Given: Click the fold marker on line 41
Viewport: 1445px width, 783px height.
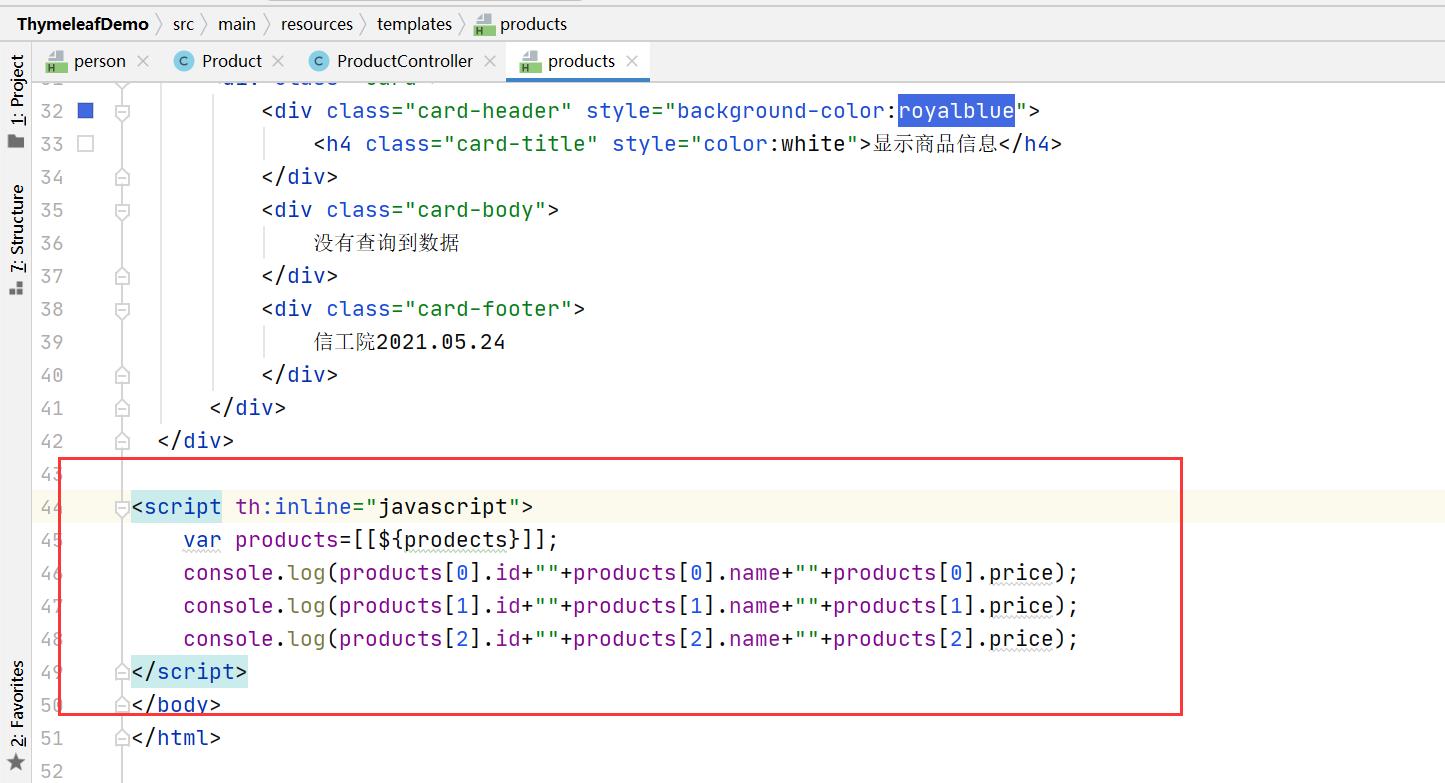Looking at the screenshot, I should pos(122,409).
